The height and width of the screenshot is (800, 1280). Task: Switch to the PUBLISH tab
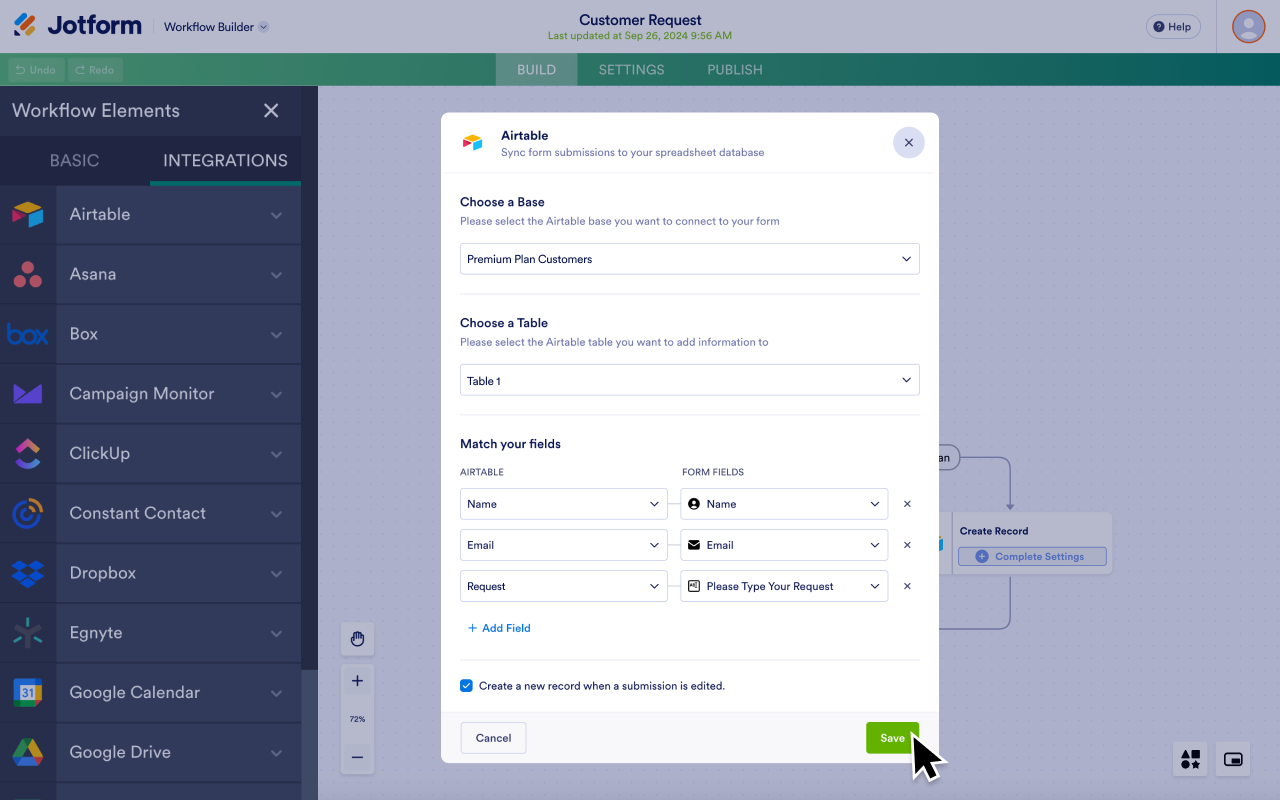coord(735,70)
